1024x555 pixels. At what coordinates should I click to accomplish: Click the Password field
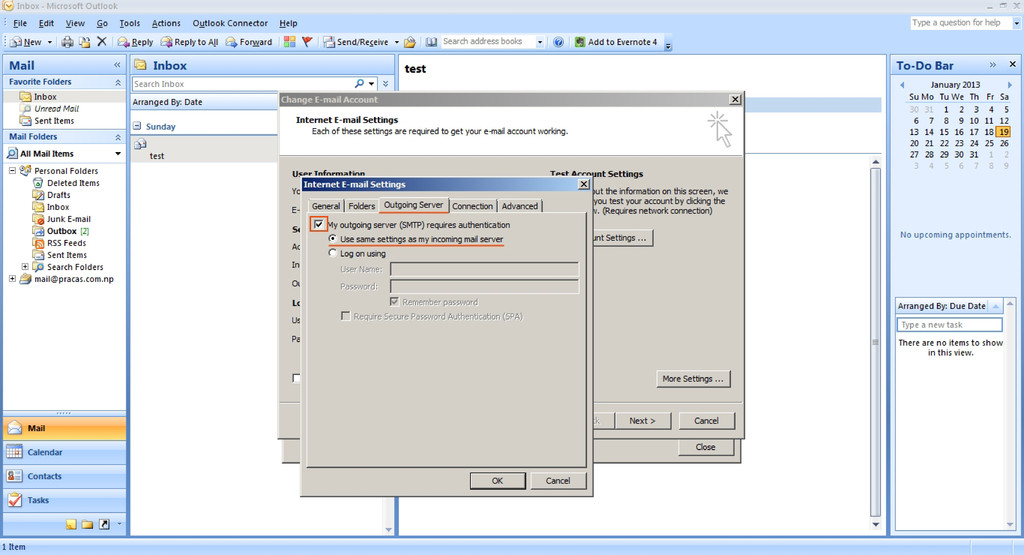pos(484,286)
